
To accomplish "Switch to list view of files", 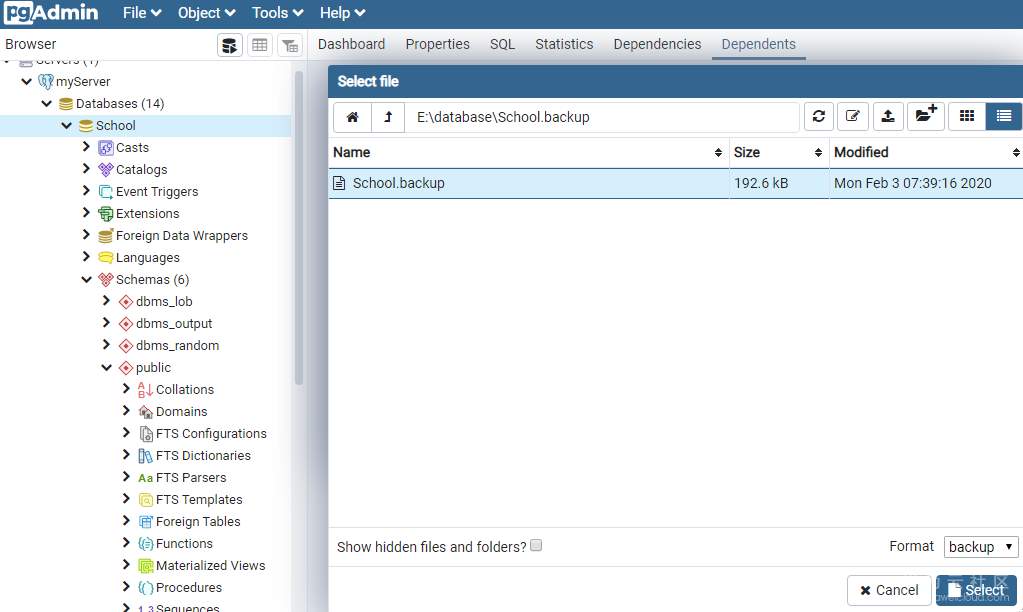I will tap(1003, 117).
